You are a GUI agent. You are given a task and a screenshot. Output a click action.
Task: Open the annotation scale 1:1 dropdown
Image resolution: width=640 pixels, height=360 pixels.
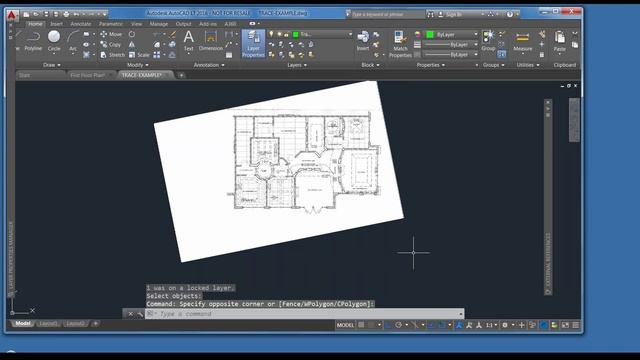(x=491, y=325)
